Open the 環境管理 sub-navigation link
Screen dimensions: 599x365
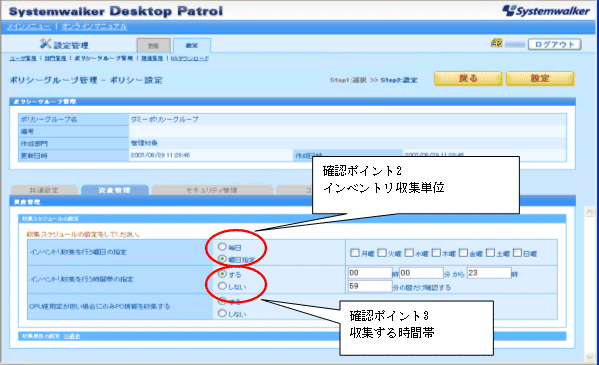pyautogui.click(x=152, y=58)
